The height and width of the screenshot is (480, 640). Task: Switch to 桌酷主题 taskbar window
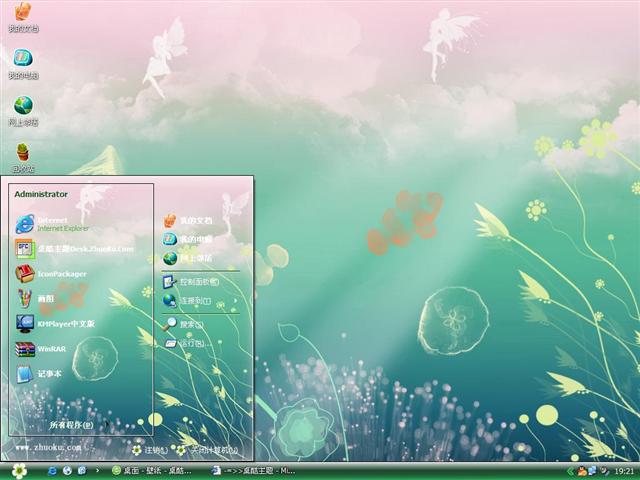tap(253, 471)
